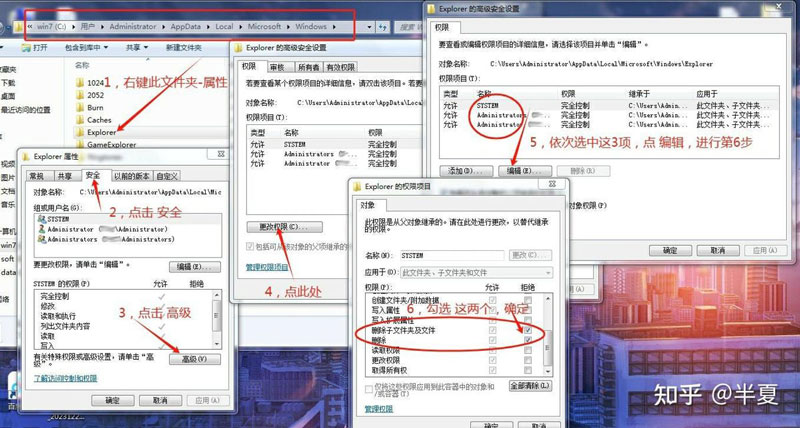Open the 共享 toolbar dropdown
Viewport: 800px width, 428px height.
[137, 47]
